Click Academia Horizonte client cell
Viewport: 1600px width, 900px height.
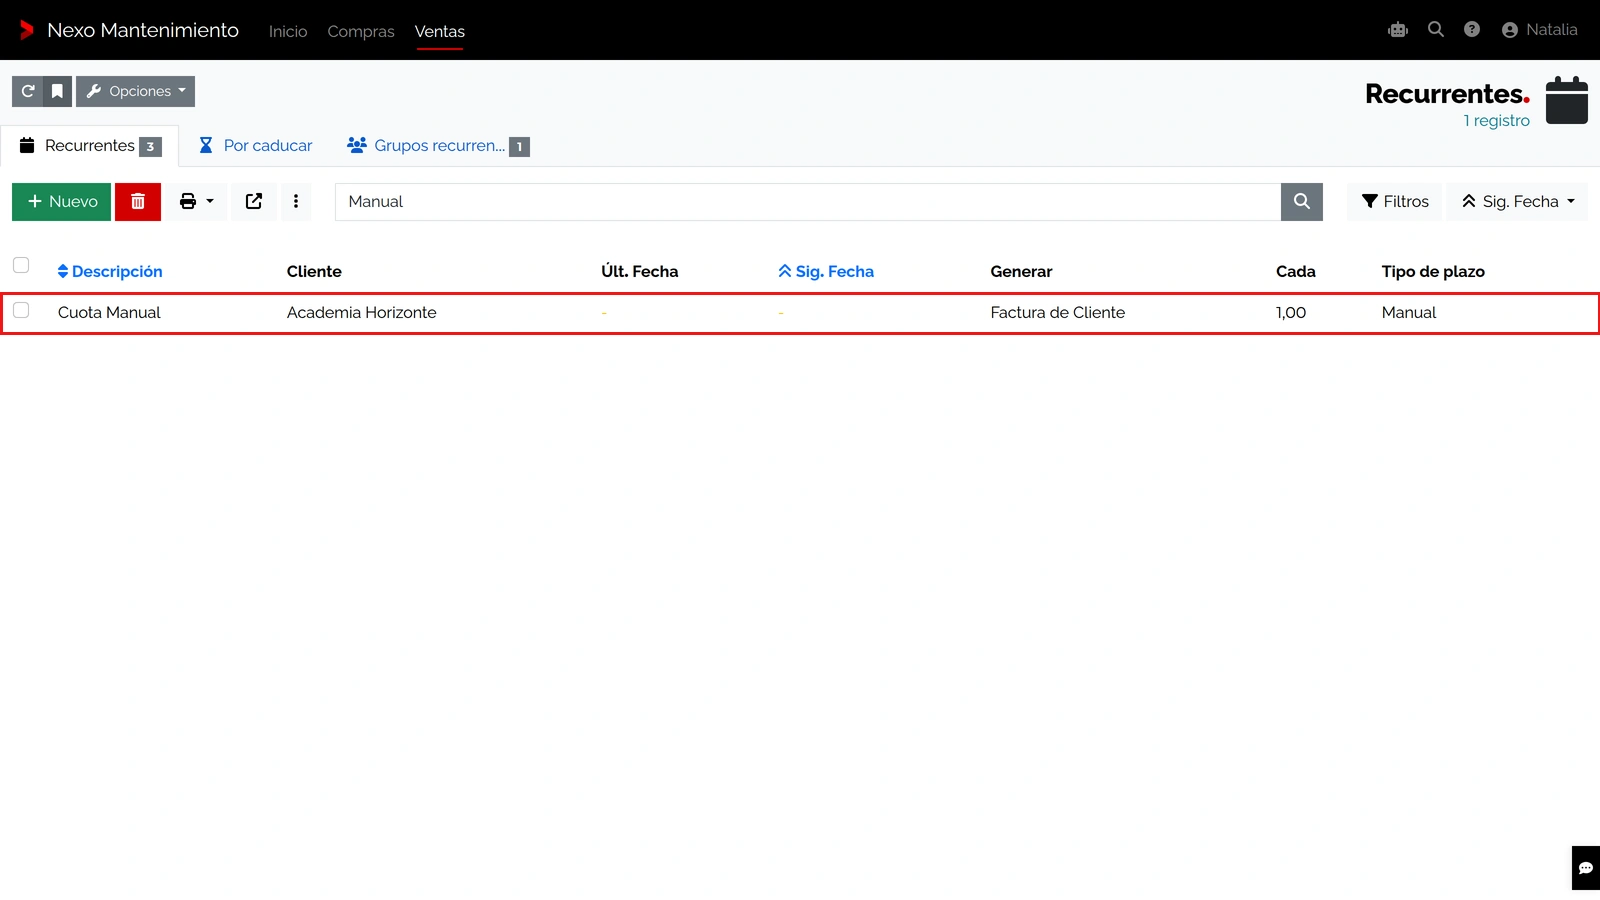(x=362, y=313)
